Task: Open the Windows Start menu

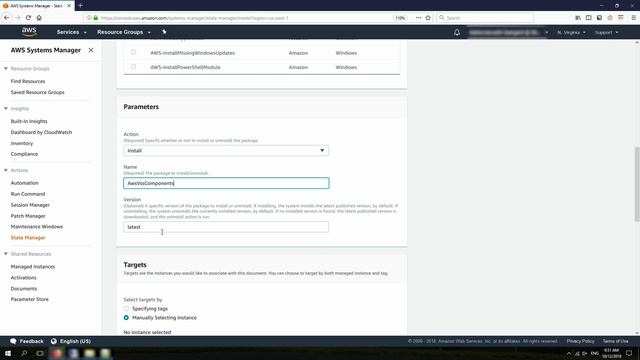Action: (8, 353)
